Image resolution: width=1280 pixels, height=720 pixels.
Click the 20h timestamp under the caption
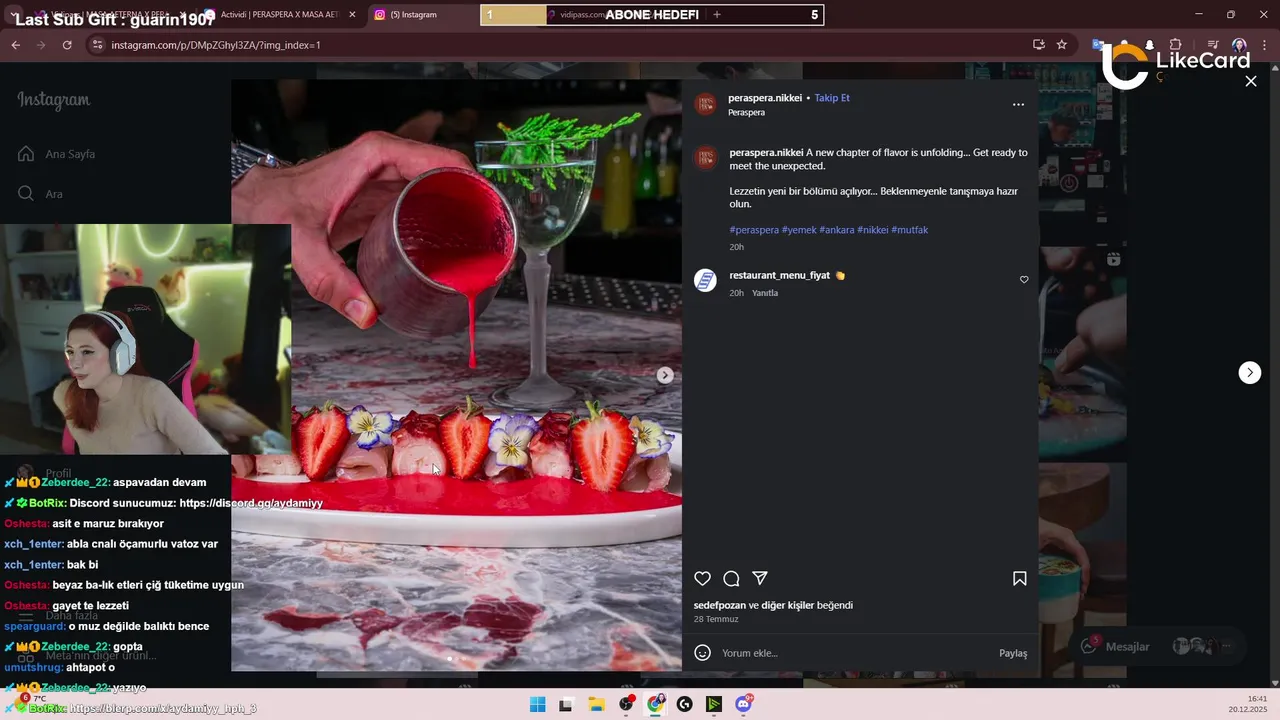pos(737,247)
